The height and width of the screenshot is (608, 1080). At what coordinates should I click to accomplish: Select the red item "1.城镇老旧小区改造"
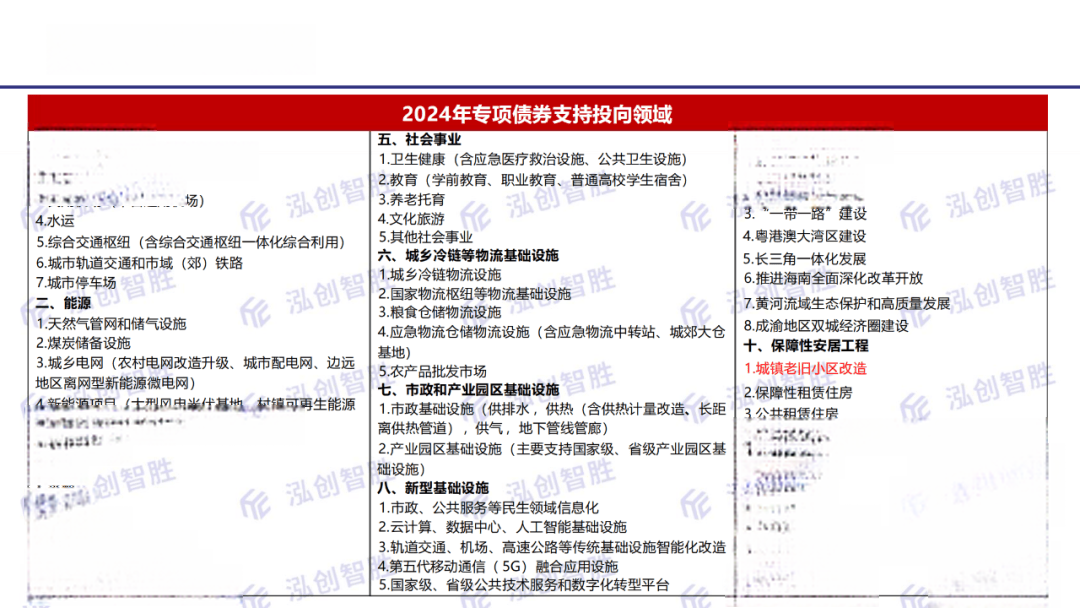pos(804,368)
